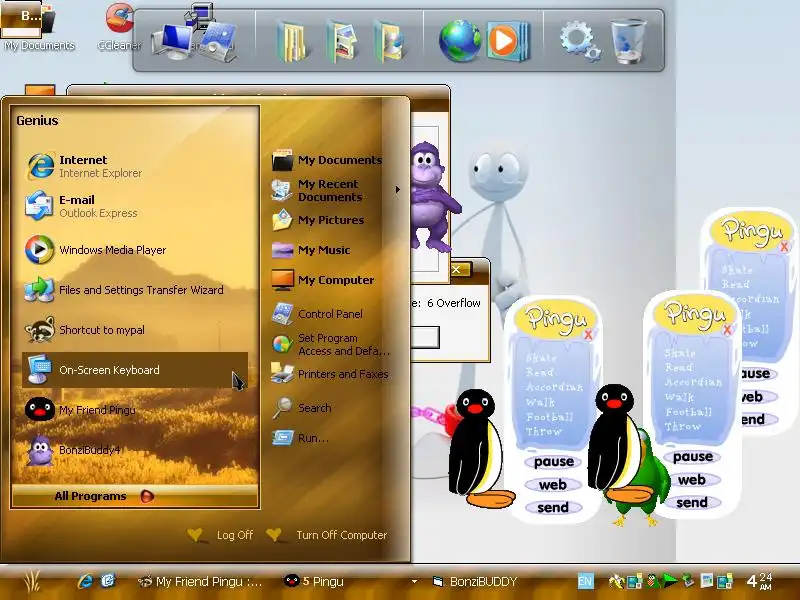Close the middle Pingu panel with red X
The height and width of the screenshot is (600, 800).
[x=727, y=330]
